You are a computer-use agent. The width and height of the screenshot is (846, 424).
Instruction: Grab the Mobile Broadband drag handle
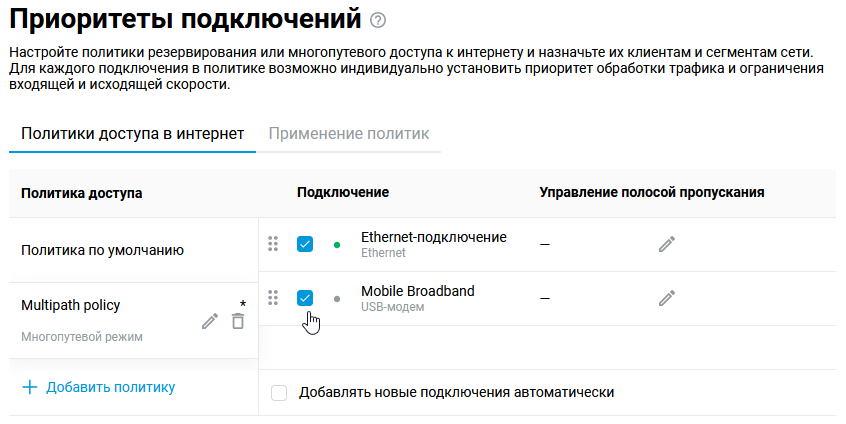272,298
